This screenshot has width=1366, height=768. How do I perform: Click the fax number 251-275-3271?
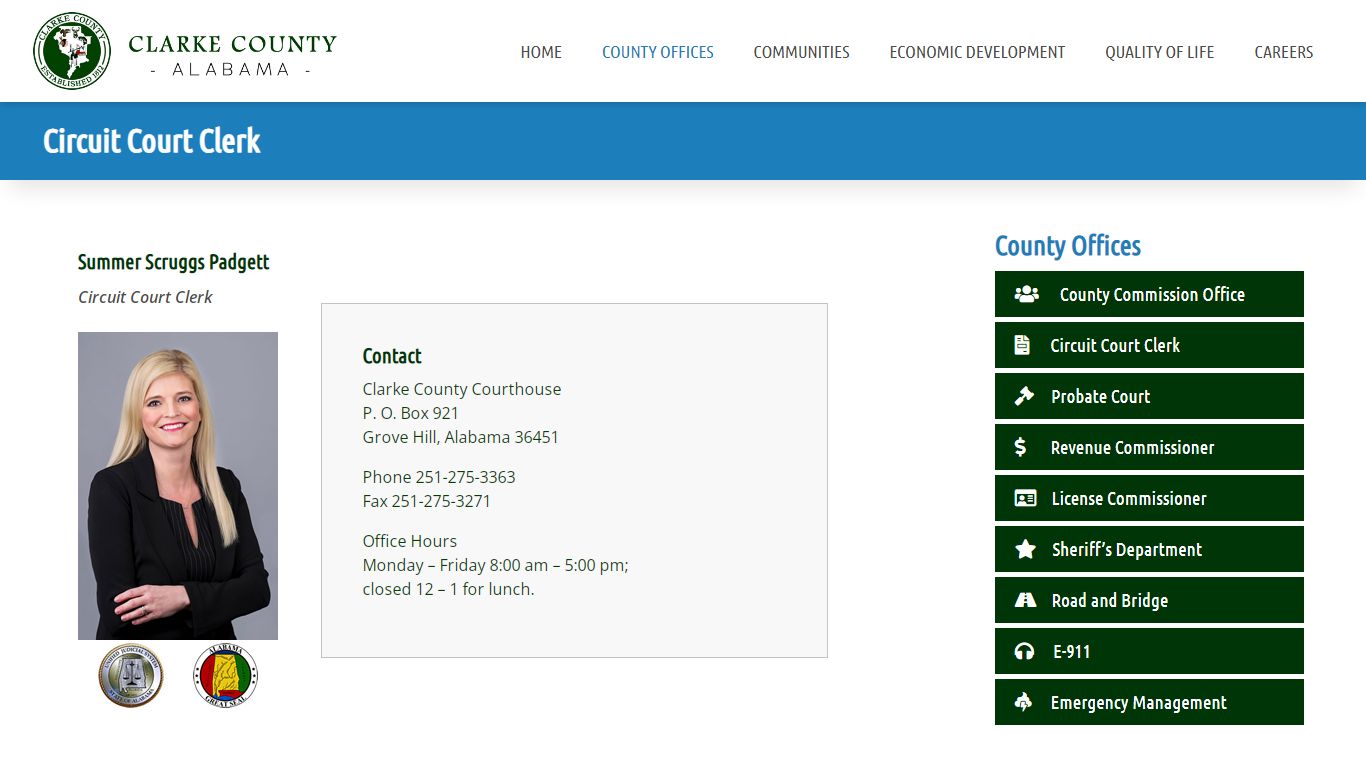(441, 501)
